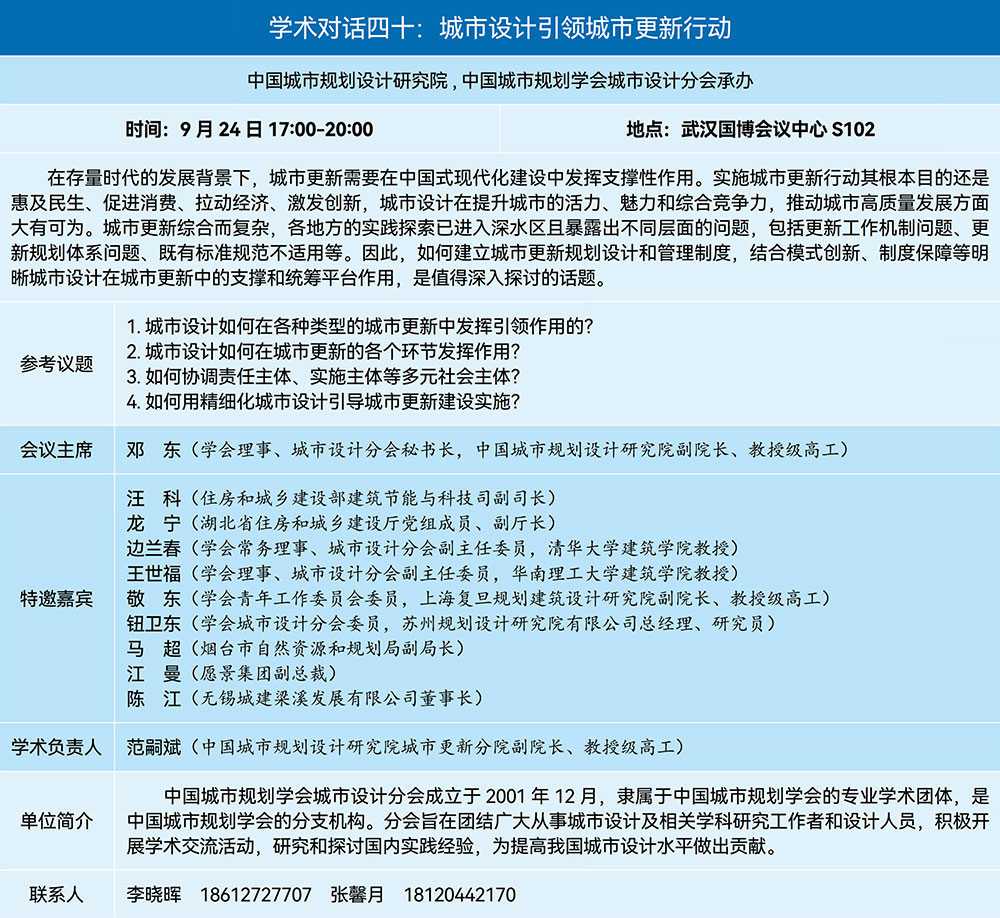The height and width of the screenshot is (918, 1000).
Task: Select topic 1 about 各种类型的城市更新
Action: pos(360,326)
